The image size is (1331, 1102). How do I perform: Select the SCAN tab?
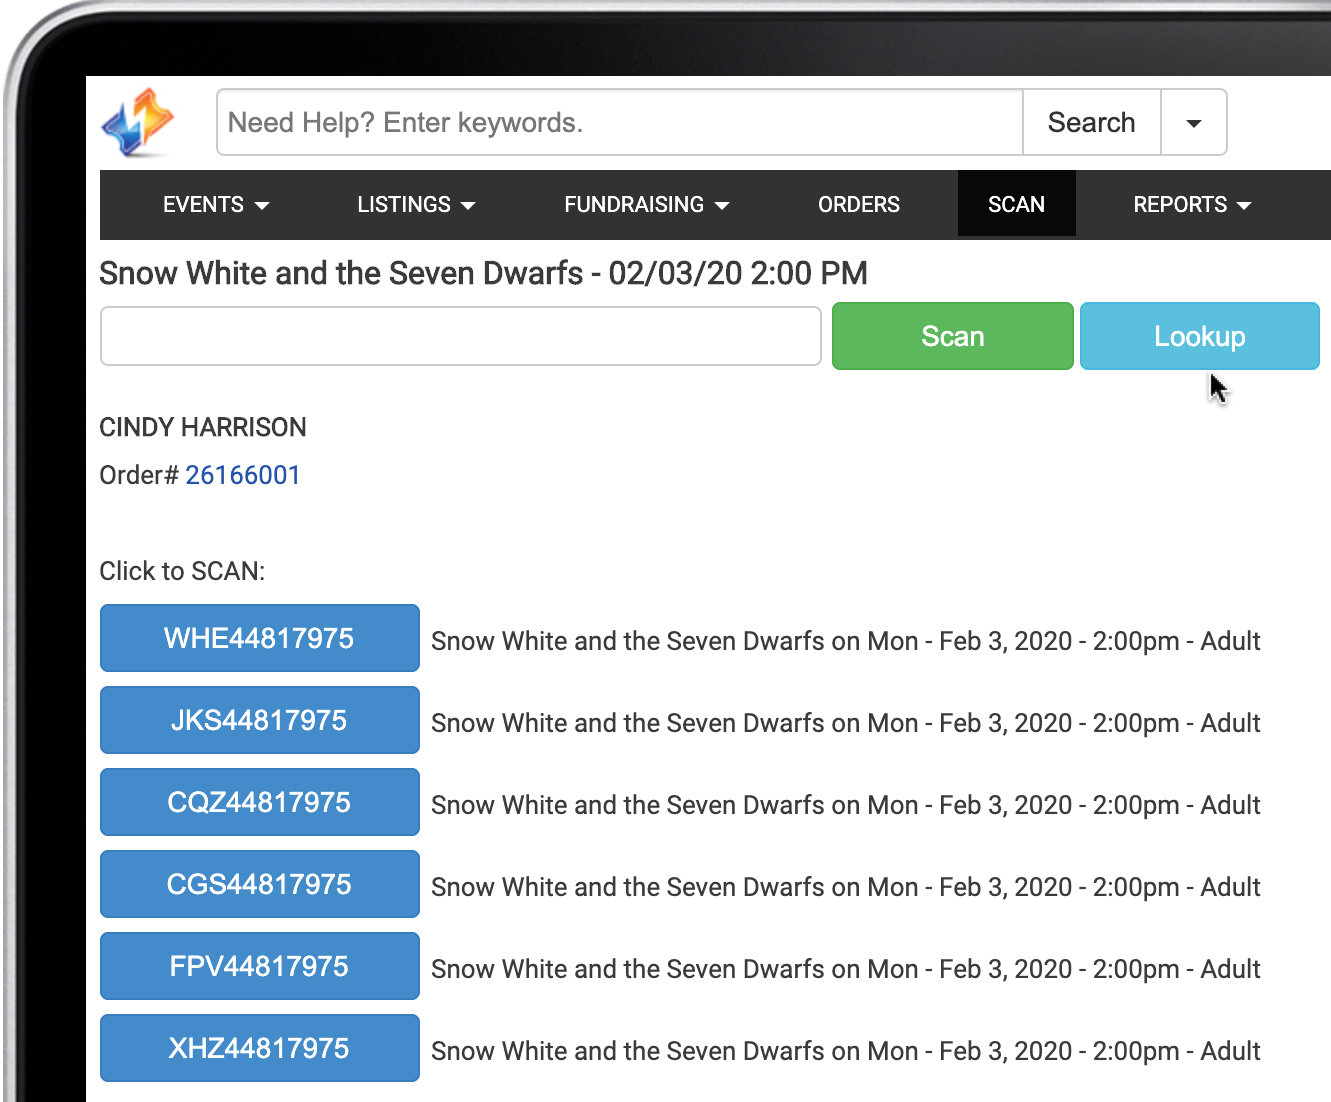[x=1016, y=204]
